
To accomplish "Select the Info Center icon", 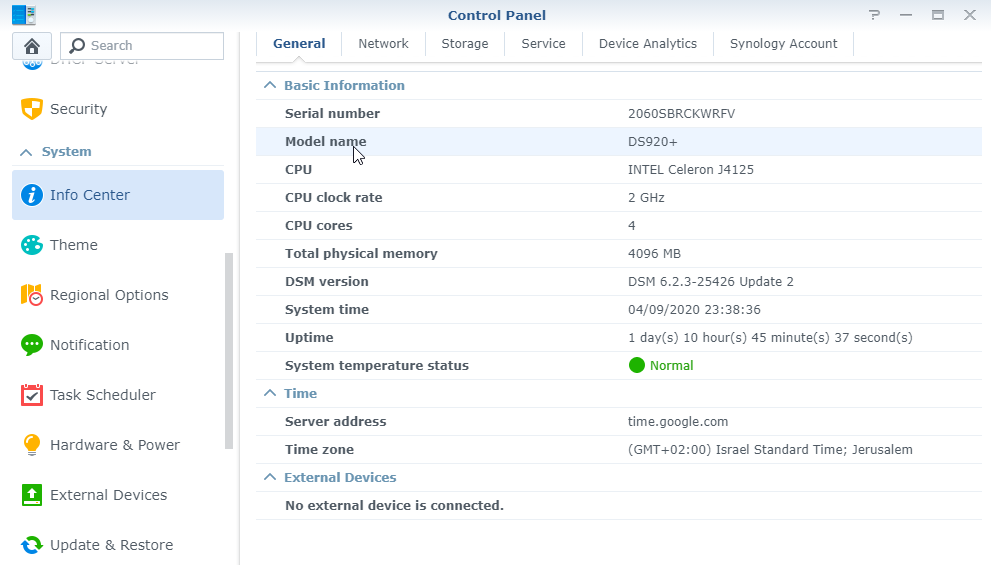I will click(x=32, y=195).
